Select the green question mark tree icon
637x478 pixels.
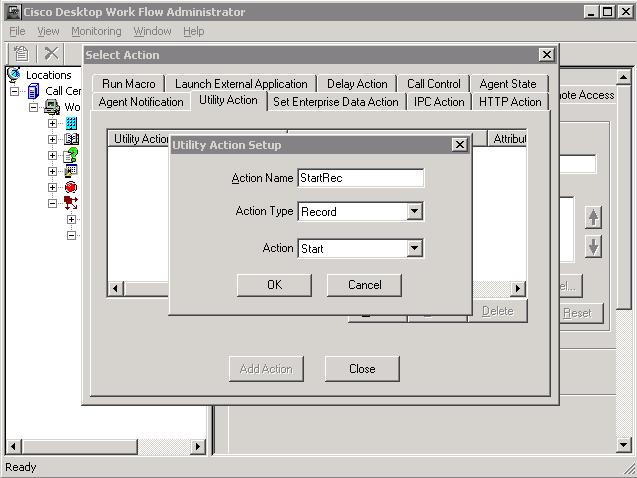coord(71,155)
